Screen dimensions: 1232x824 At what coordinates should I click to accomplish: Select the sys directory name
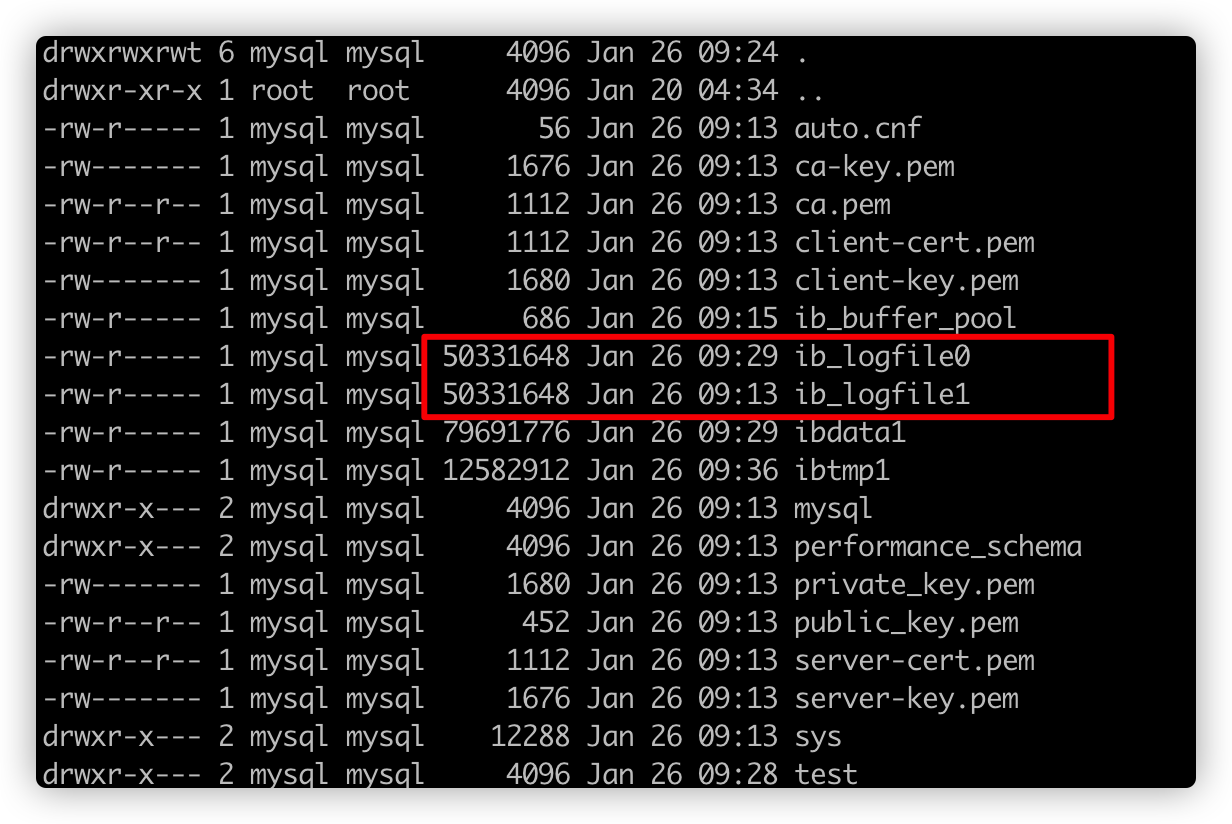click(x=817, y=736)
